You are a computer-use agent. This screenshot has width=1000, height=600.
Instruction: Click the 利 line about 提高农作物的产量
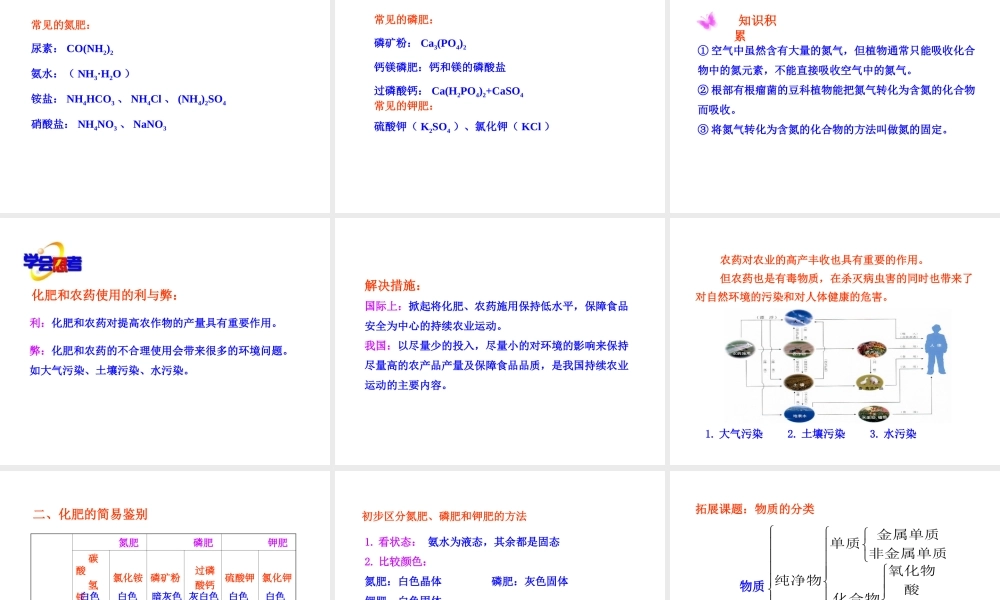(154, 323)
